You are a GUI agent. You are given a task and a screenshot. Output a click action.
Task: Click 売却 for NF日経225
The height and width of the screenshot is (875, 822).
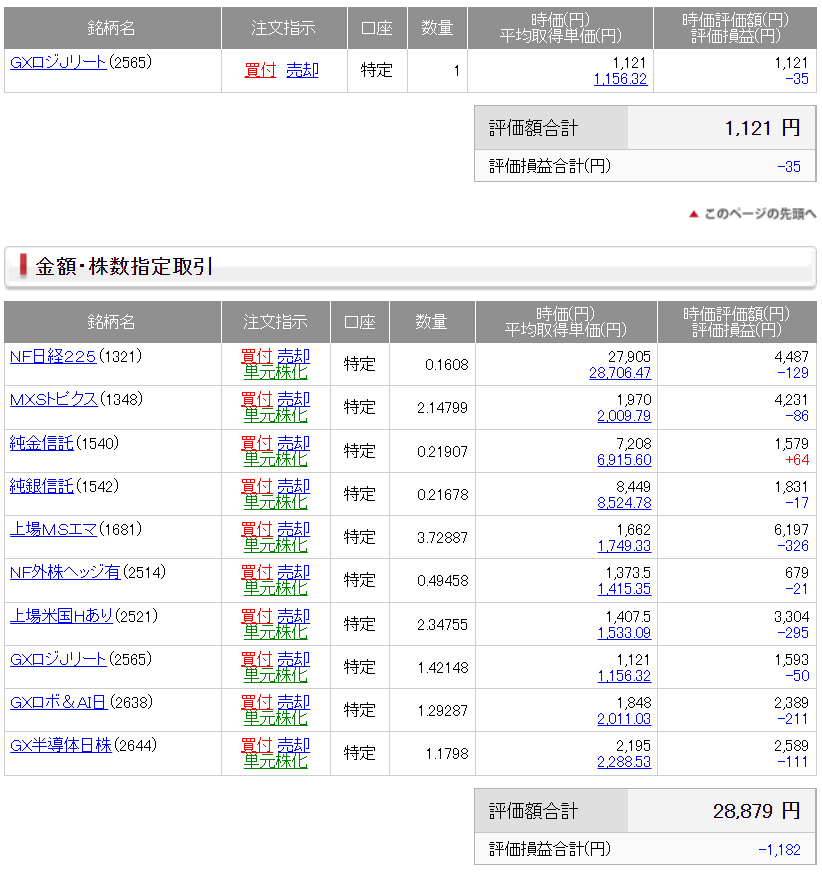point(294,356)
